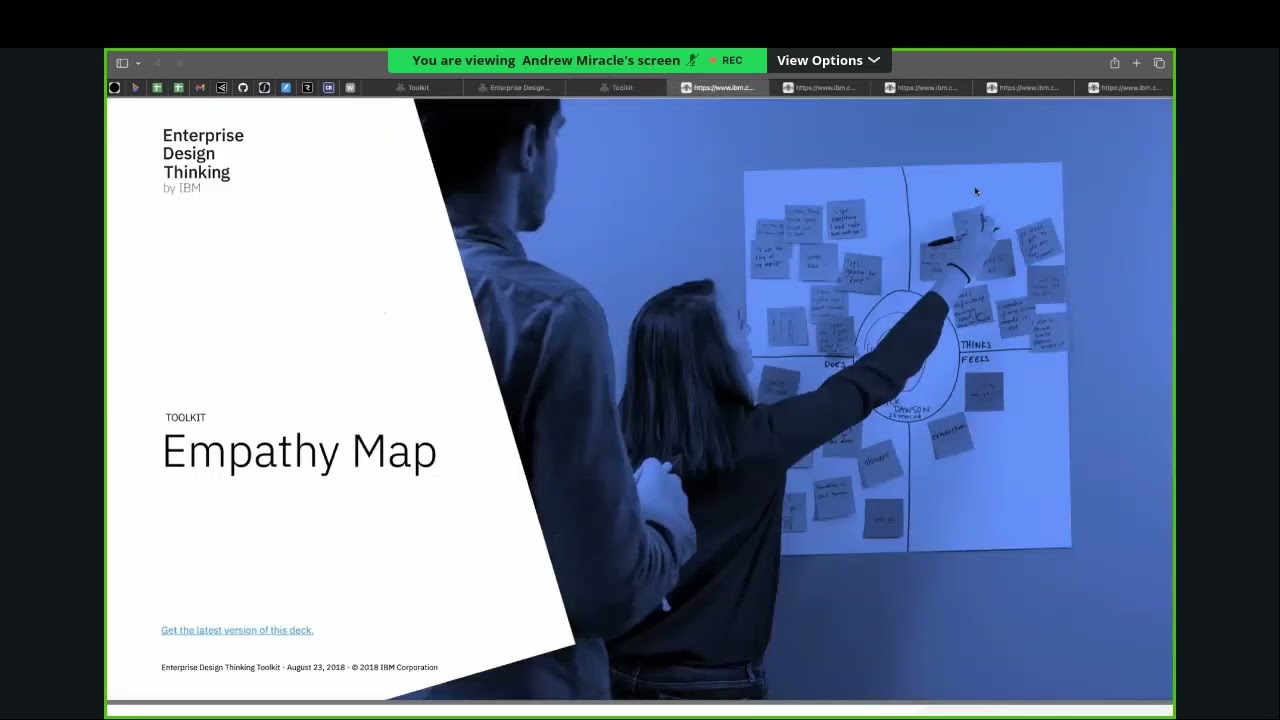This screenshot has height=720, width=1280.
Task: Open the black R pinned tab
Action: (307, 88)
